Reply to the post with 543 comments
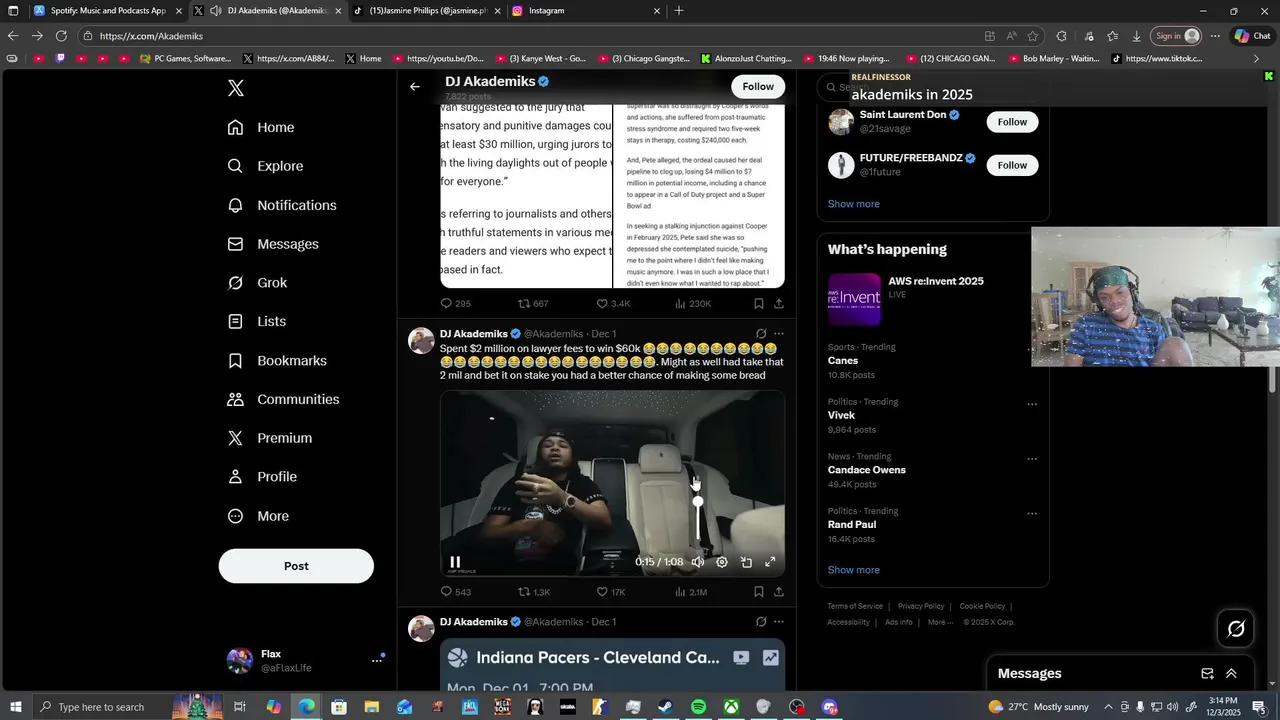This screenshot has height=720, width=1280. pyautogui.click(x=455, y=592)
